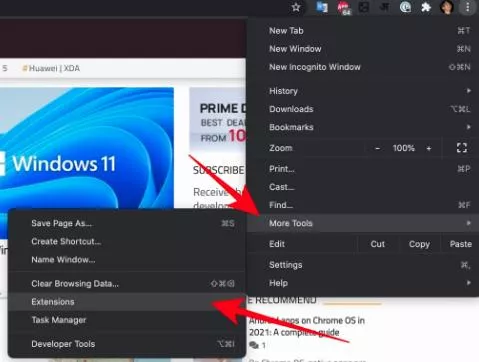Click Paste in the Edit row
The image size is (479, 362).
click(461, 244)
